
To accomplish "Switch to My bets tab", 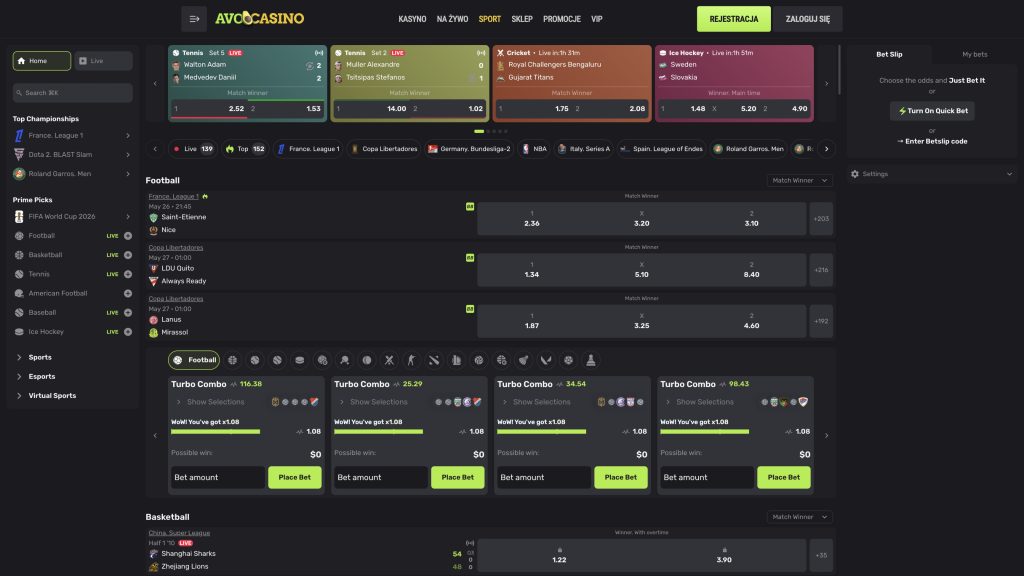I will coord(974,54).
